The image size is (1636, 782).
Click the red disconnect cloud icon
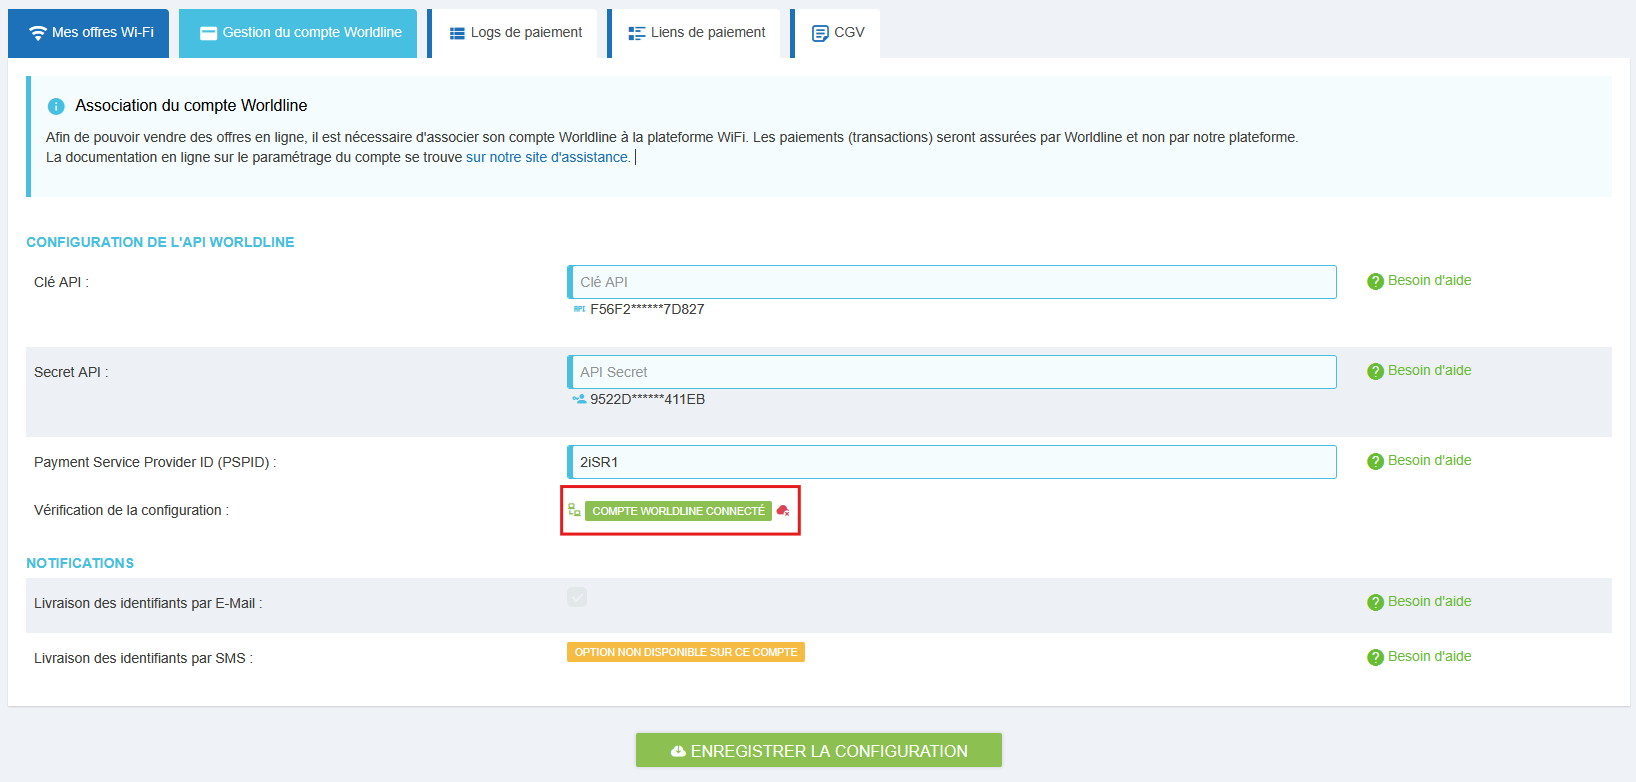(x=783, y=511)
